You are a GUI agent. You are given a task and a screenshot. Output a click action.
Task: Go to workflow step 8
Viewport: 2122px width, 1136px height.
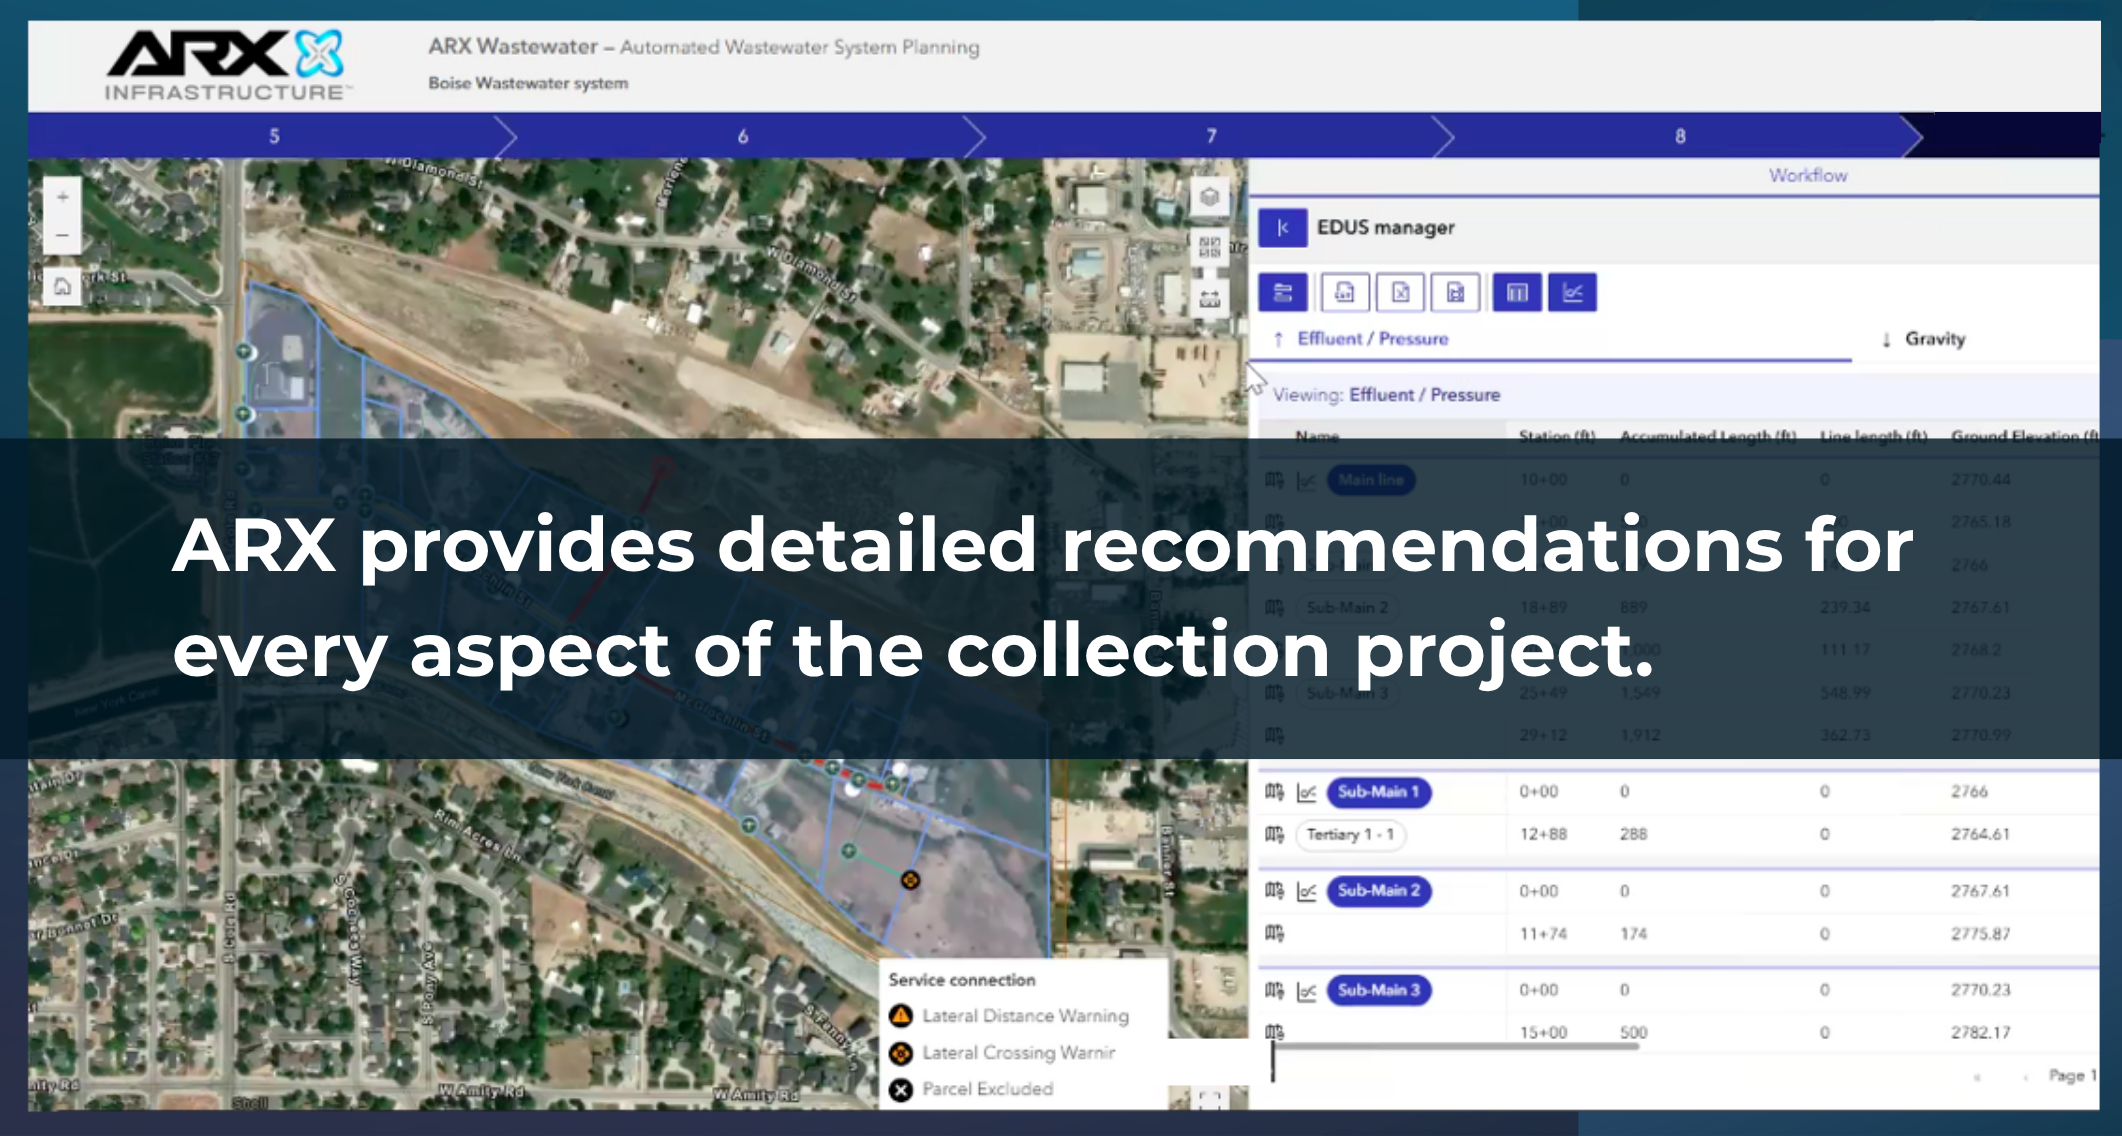1680,136
